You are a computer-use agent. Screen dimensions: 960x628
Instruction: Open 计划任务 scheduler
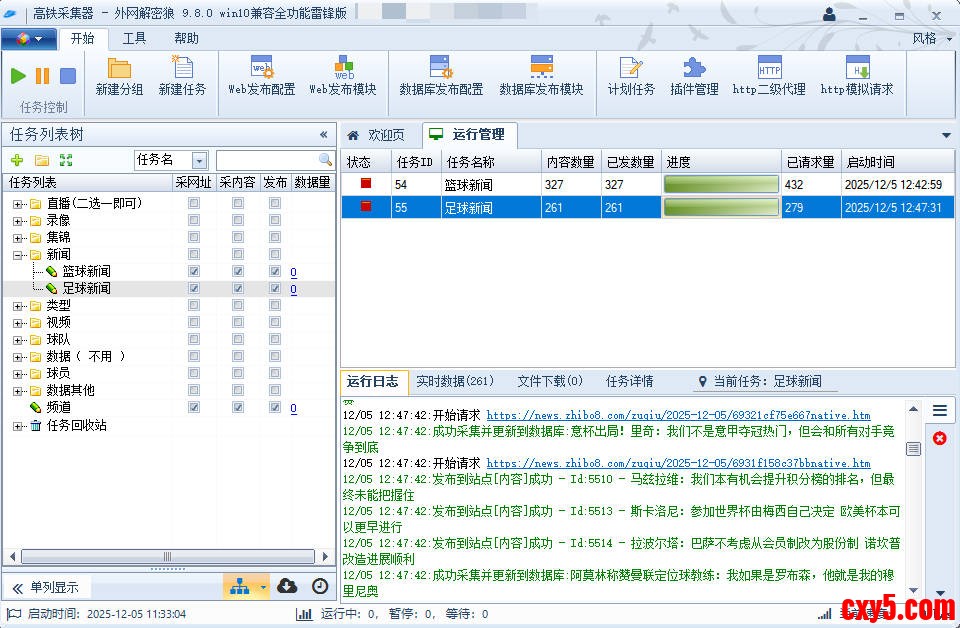pyautogui.click(x=630, y=77)
